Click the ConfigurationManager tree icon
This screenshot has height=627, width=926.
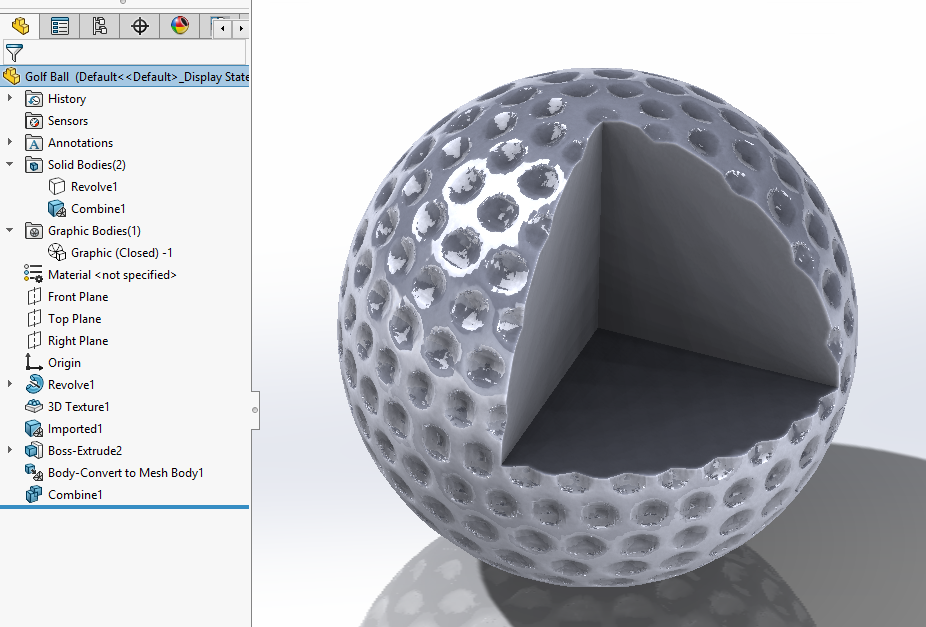click(99, 26)
